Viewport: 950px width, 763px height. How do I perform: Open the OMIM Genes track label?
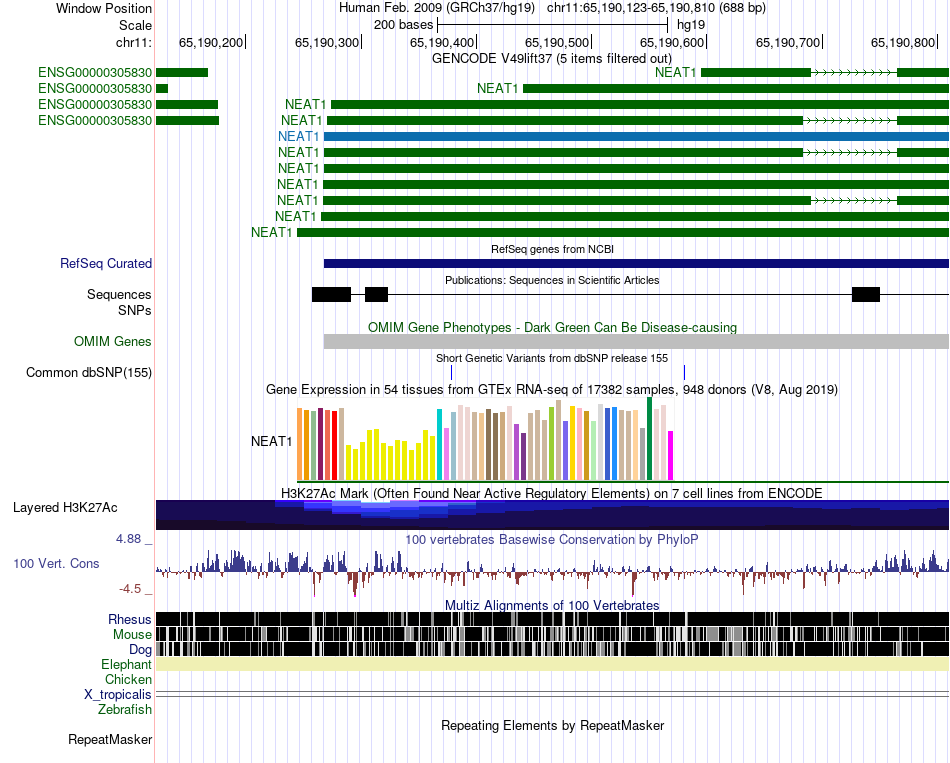tap(113, 342)
